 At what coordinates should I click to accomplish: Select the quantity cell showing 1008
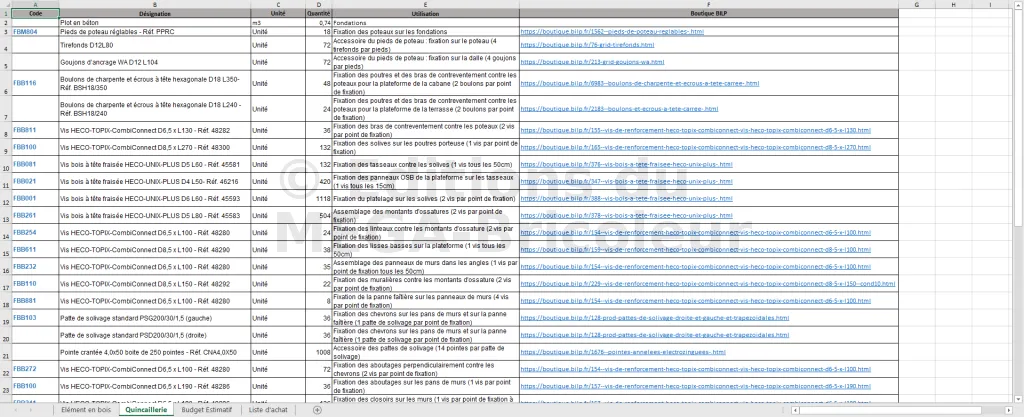click(319, 352)
